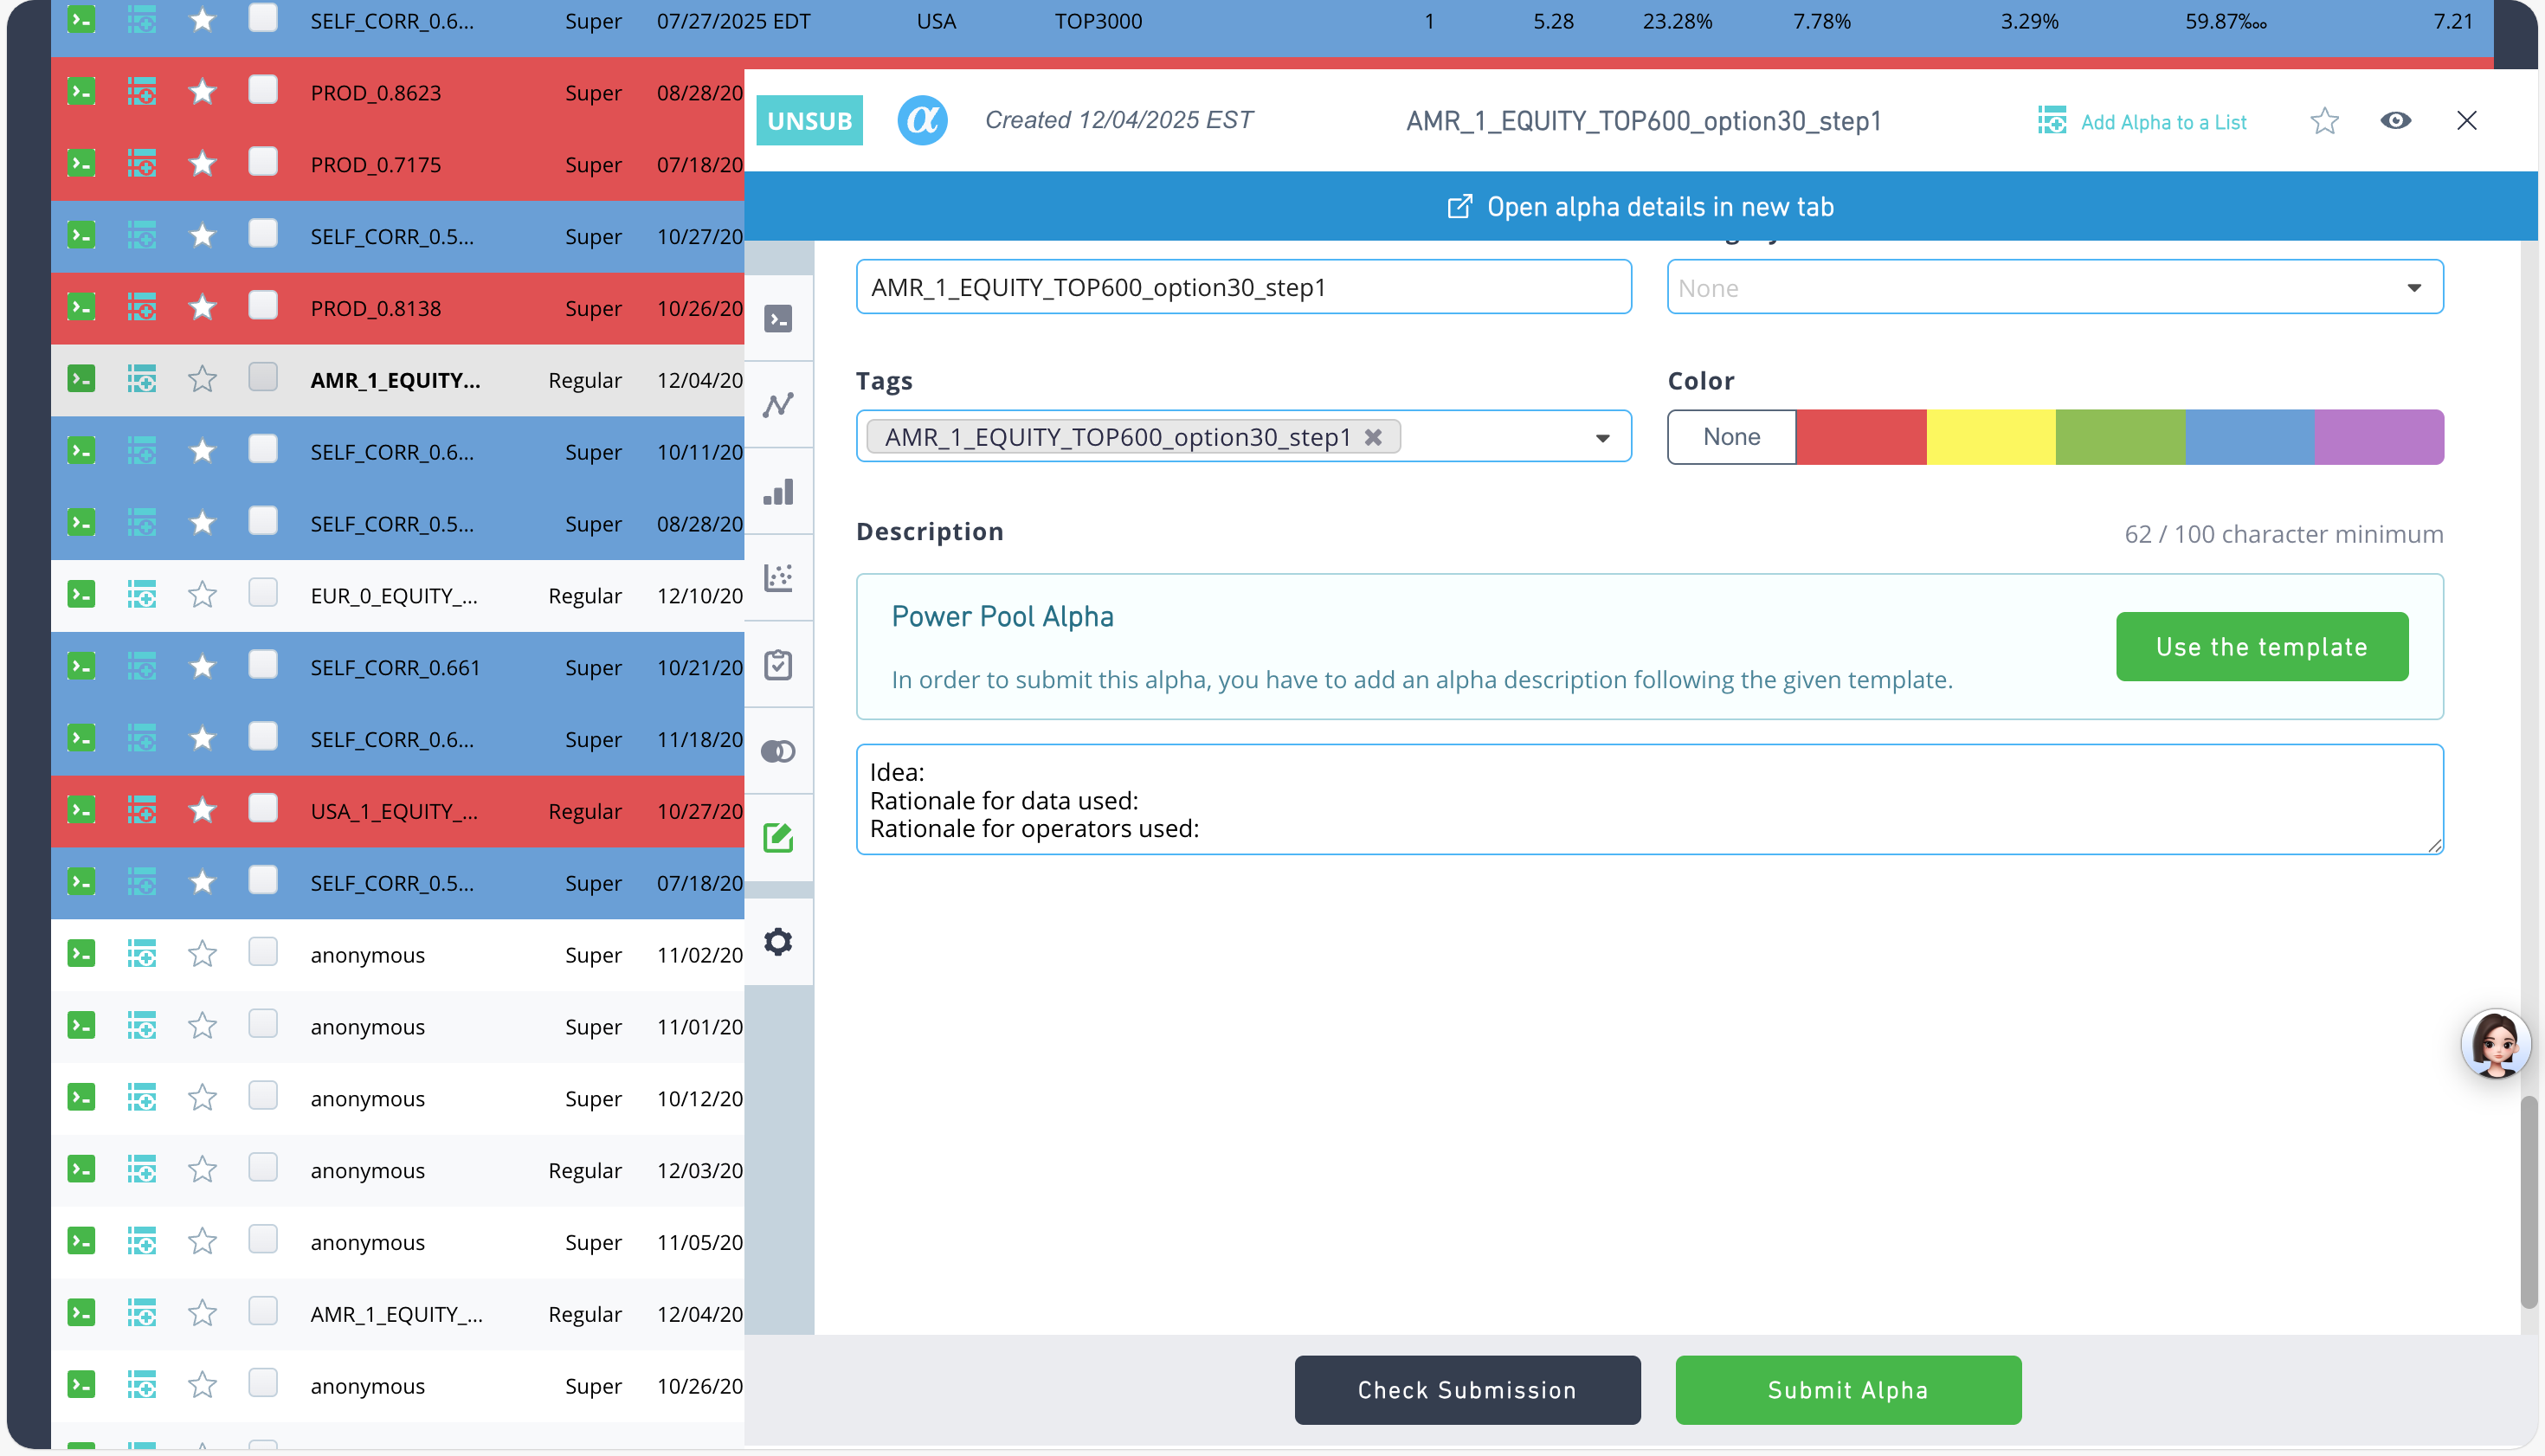The width and height of the screenshot is (2545, 1456).
Task: Open alpha details in new tab
Action: tap(1640, 207)
